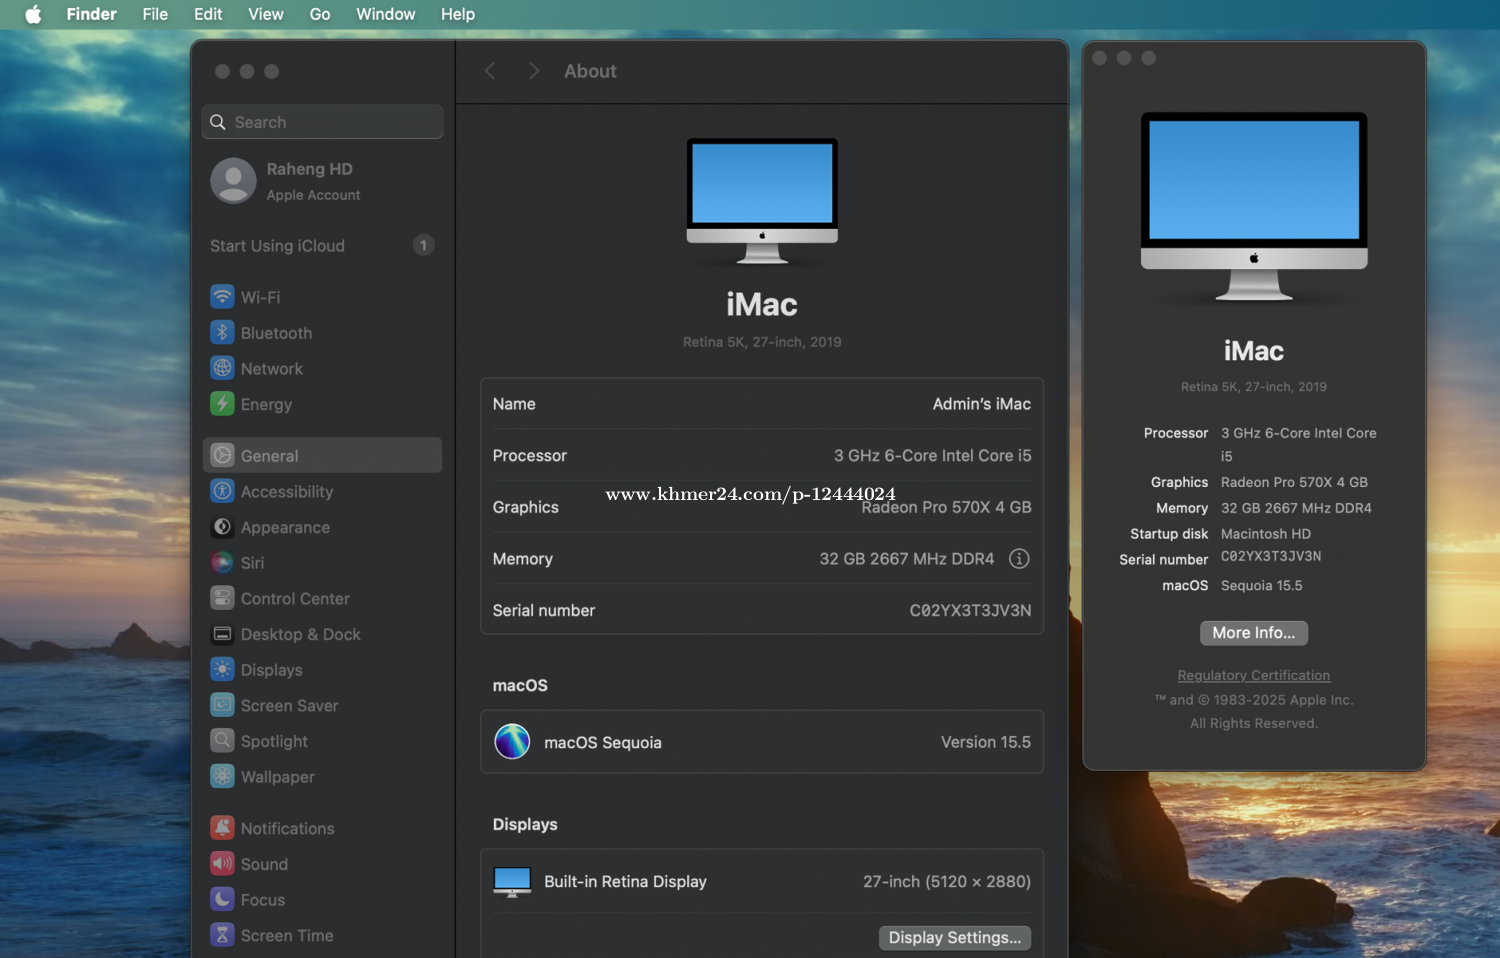This screenshot has width=1500, height=958.
Task: Select the Notifications bell icon
Action: (x=222, y=828)
